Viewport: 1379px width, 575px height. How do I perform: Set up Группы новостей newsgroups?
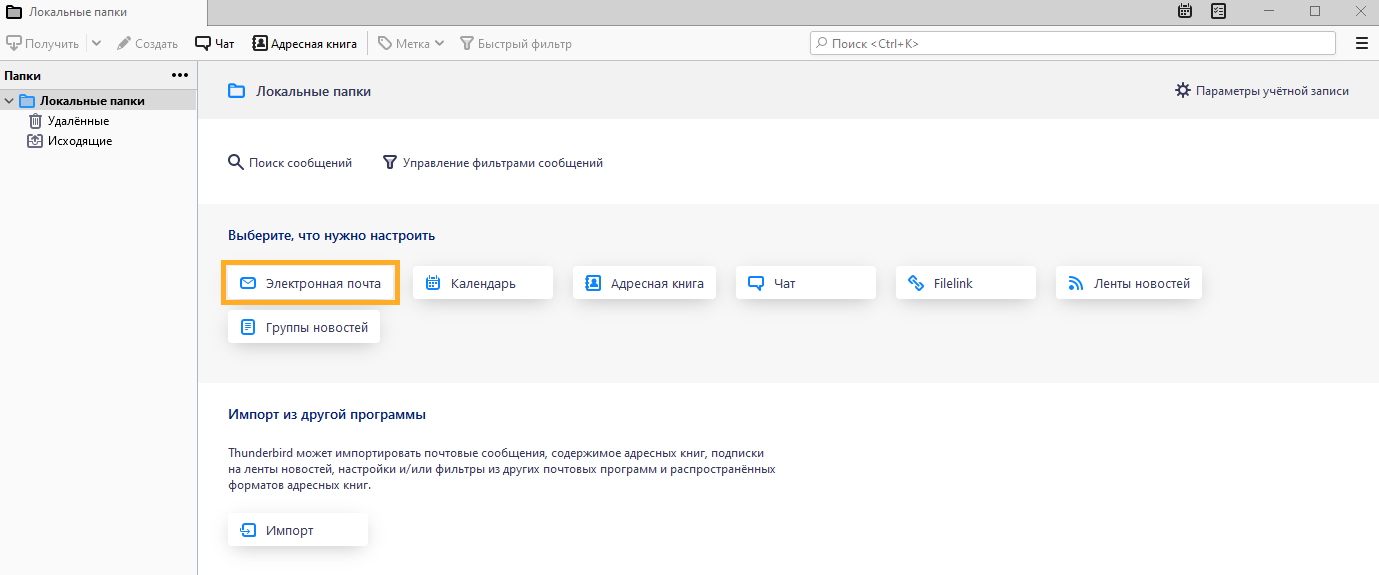click(x=304, y=327)
